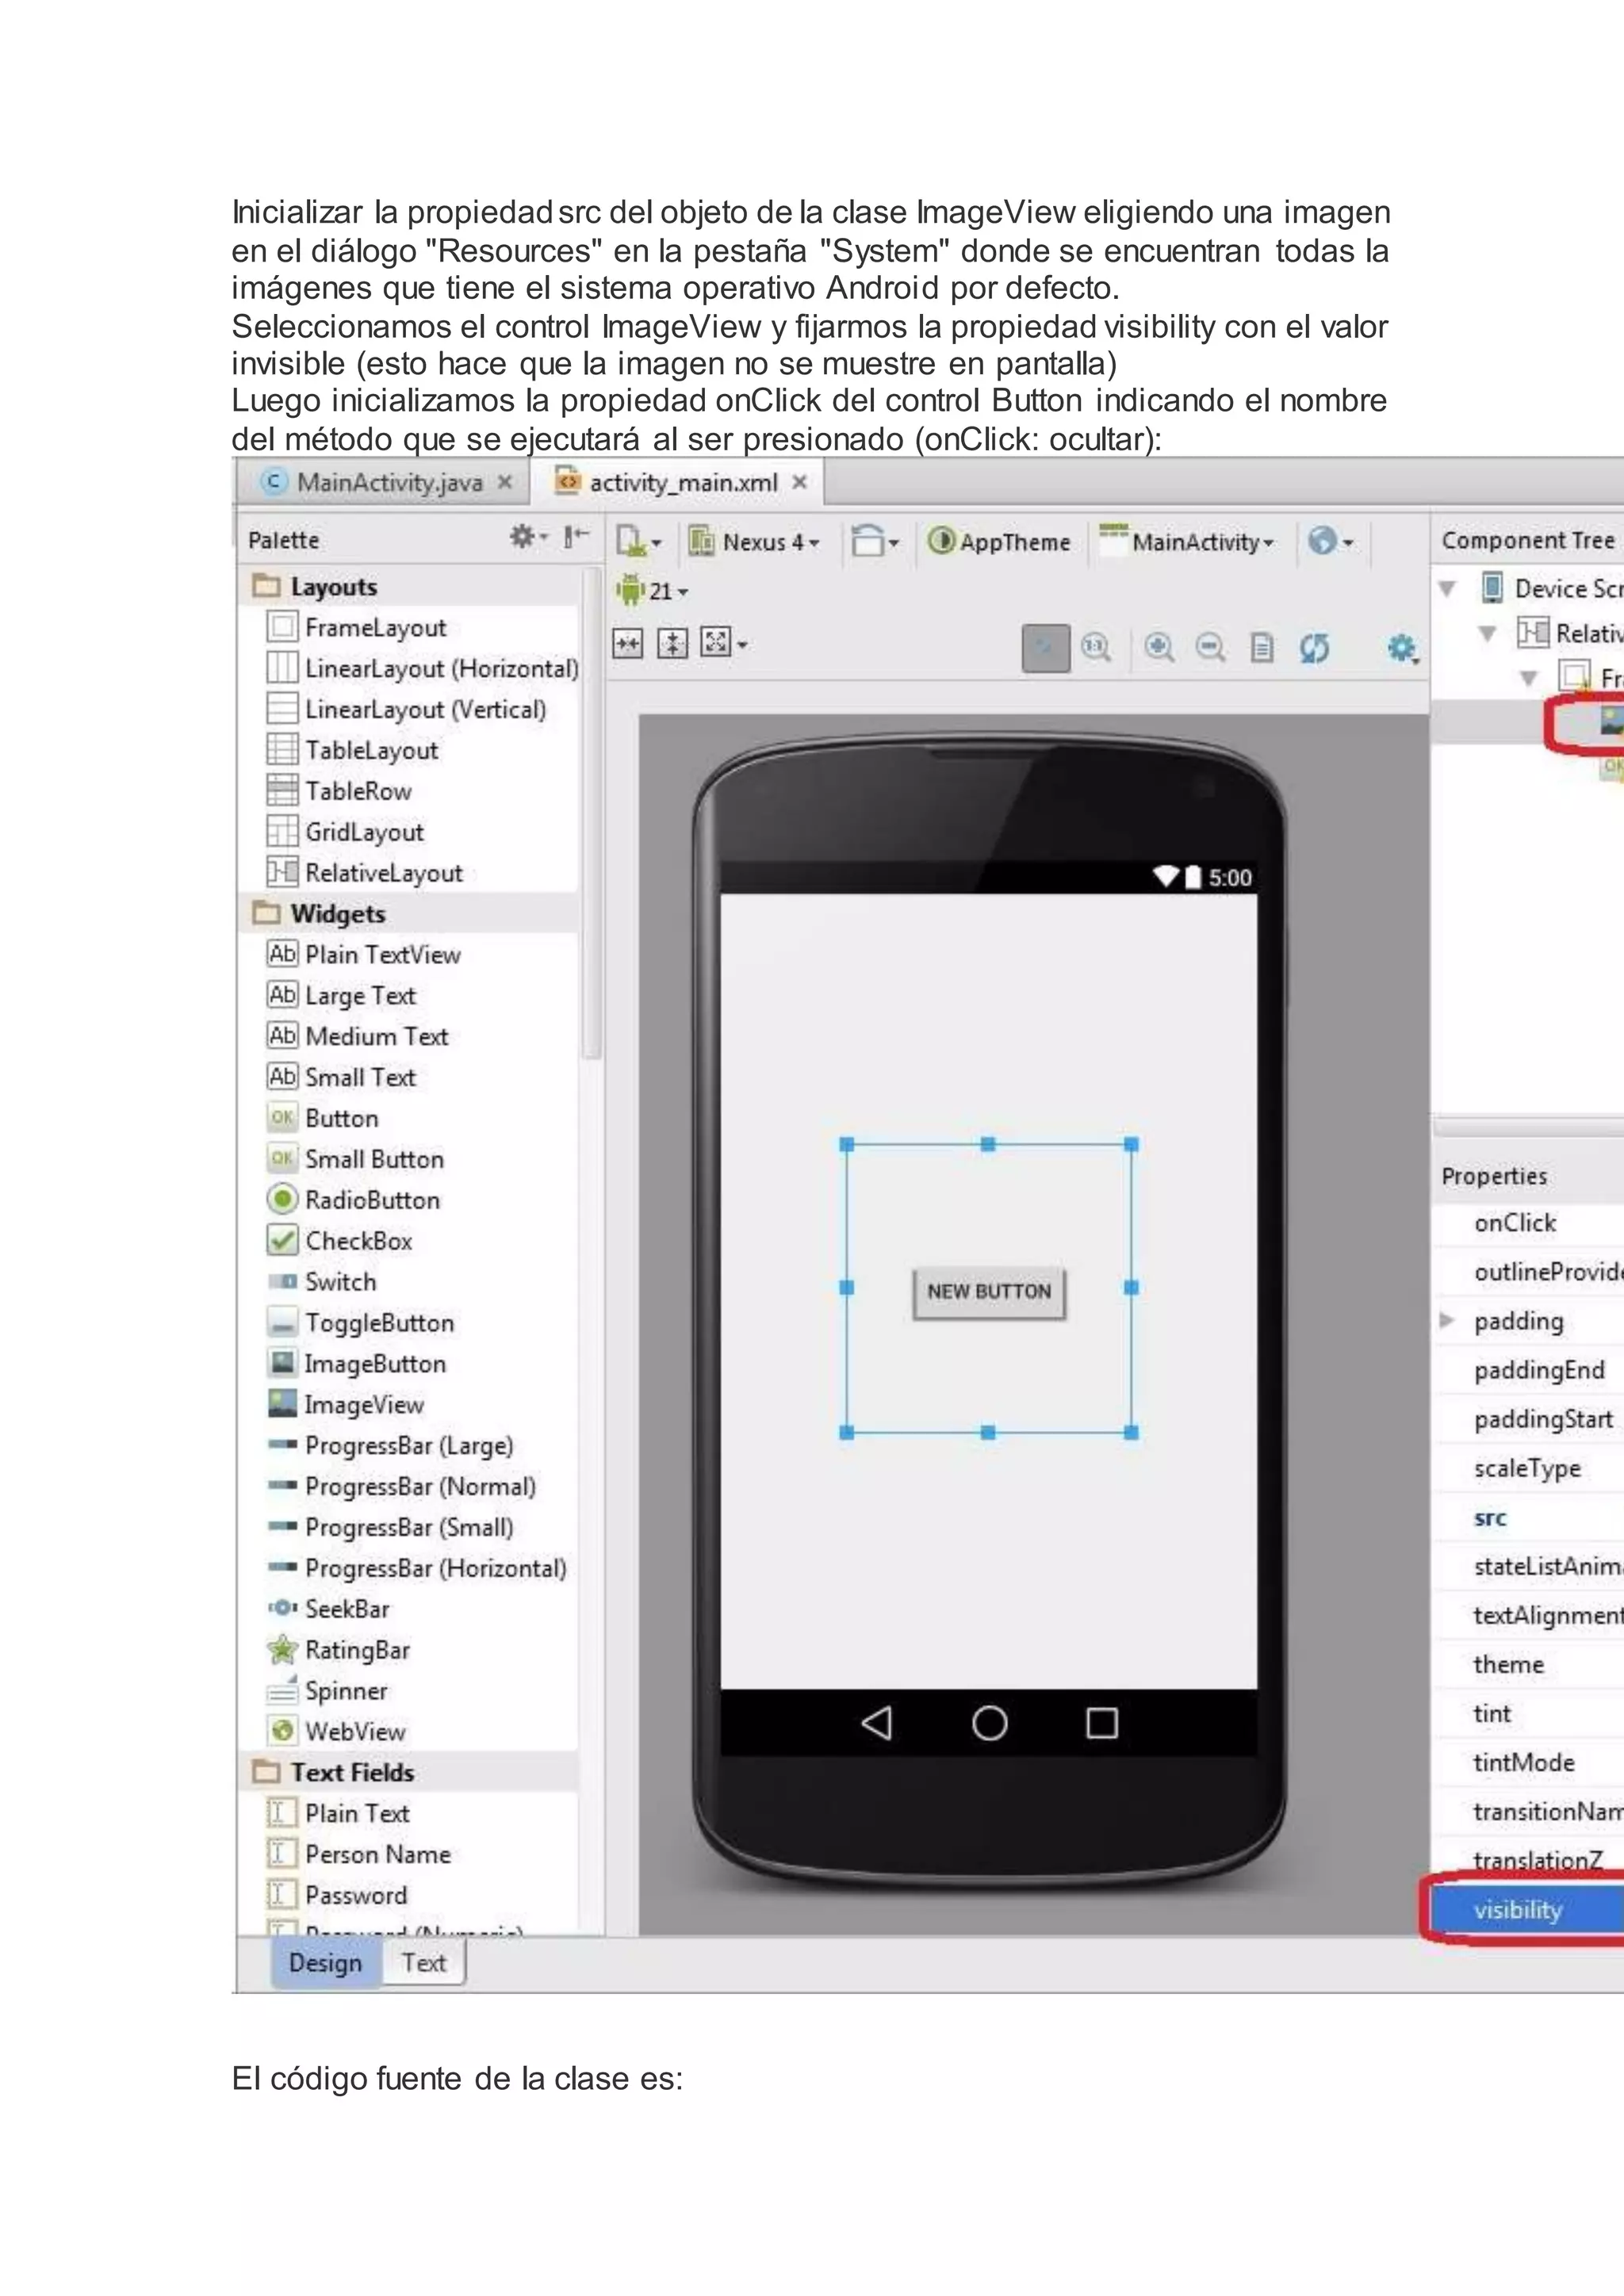Open the Nexus 4 device dropdown
The width and height of the screenshot is (1624, 2296).
755,542
